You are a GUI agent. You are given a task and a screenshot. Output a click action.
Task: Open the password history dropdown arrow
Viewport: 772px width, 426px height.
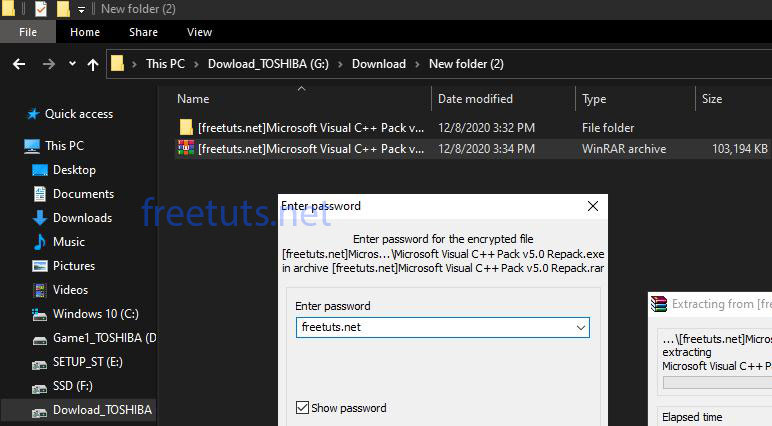pos(581,328)
